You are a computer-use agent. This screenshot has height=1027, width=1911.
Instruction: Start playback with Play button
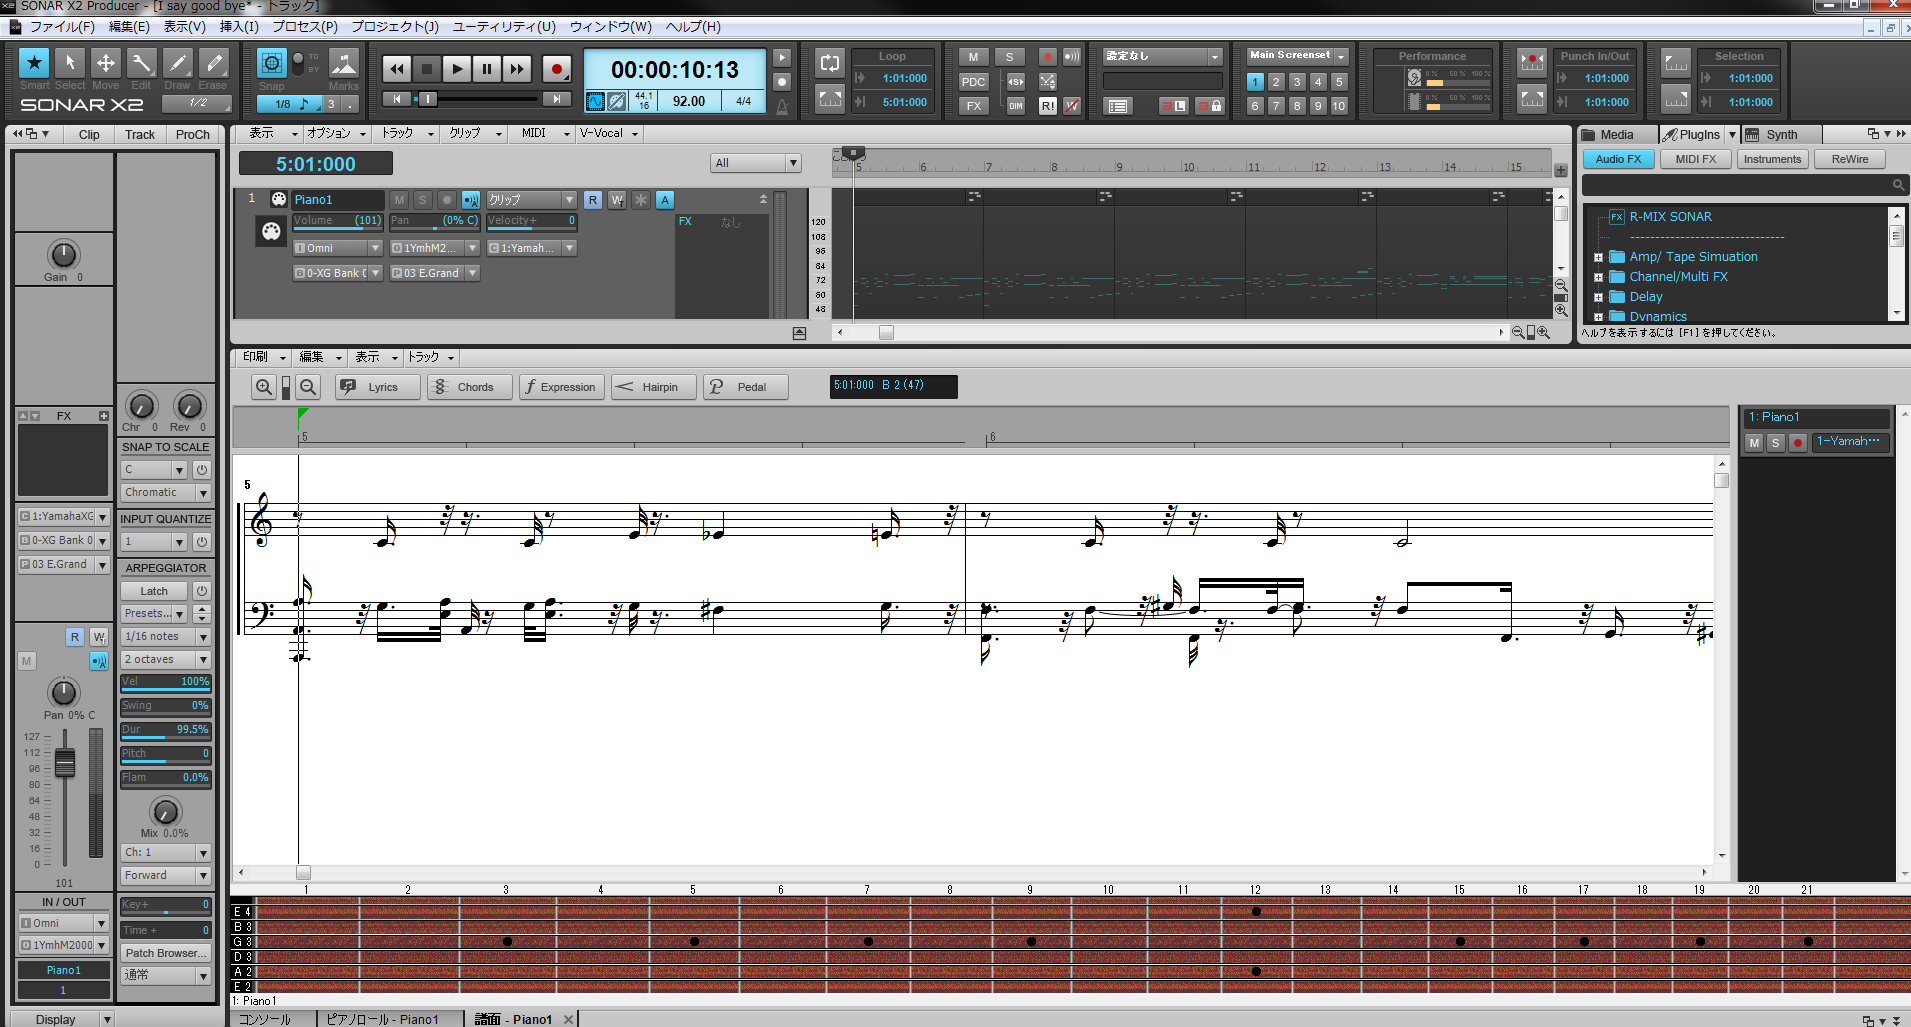[x=457, y=69]
